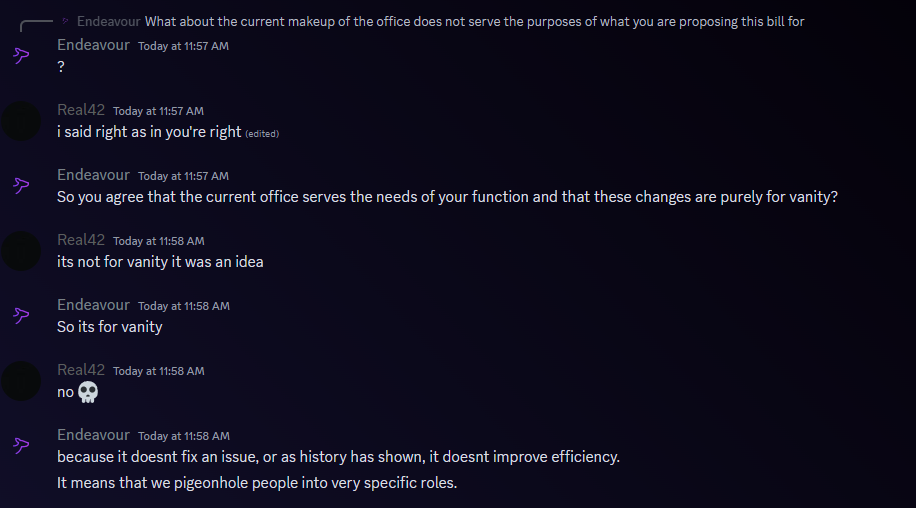
Task: Click Real42's avatar beside "i said right" message
Action: pyautogui.click(x=21, y=121)
